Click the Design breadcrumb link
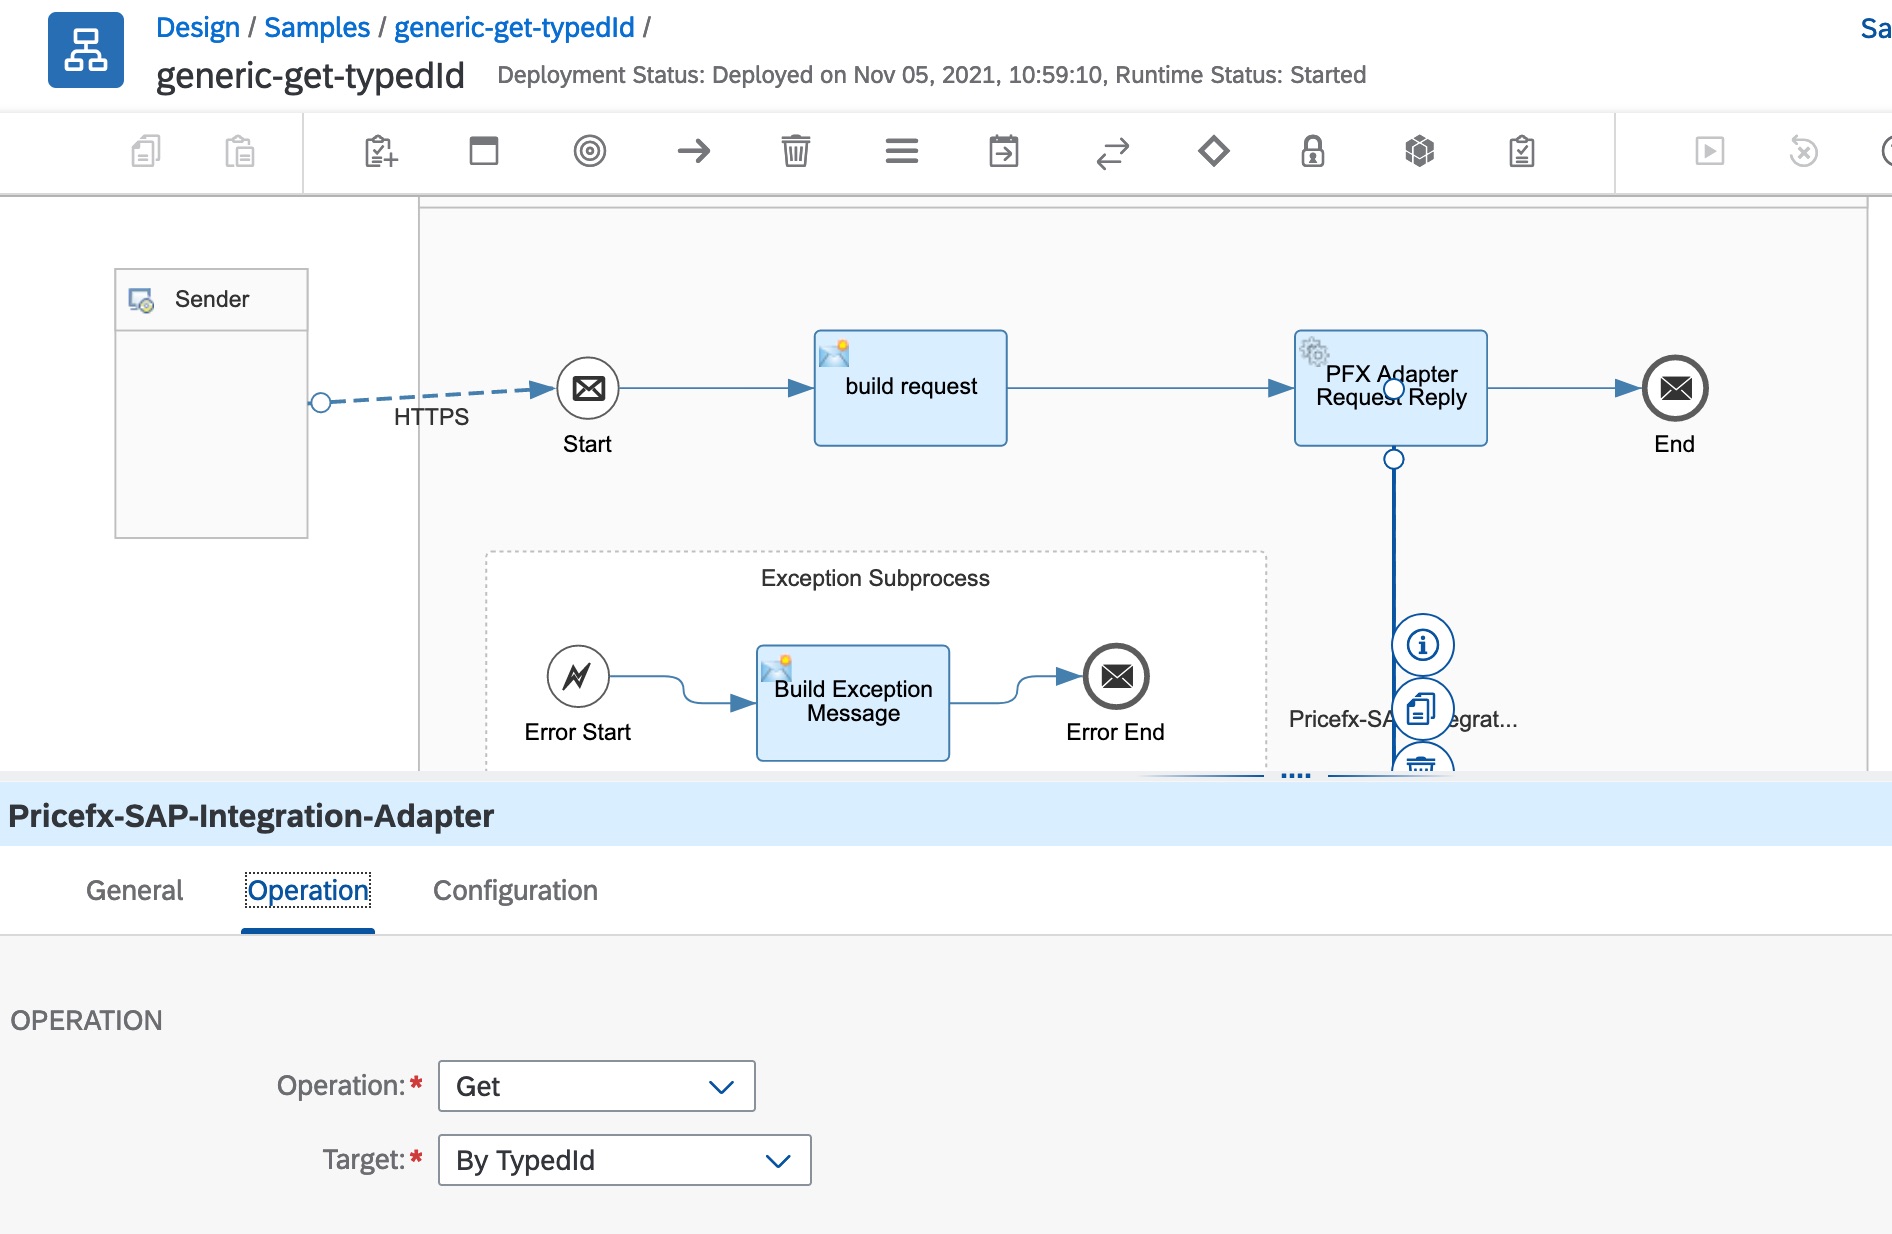The height and width of the screenshot is (1234, 1892). coord(198,28)
